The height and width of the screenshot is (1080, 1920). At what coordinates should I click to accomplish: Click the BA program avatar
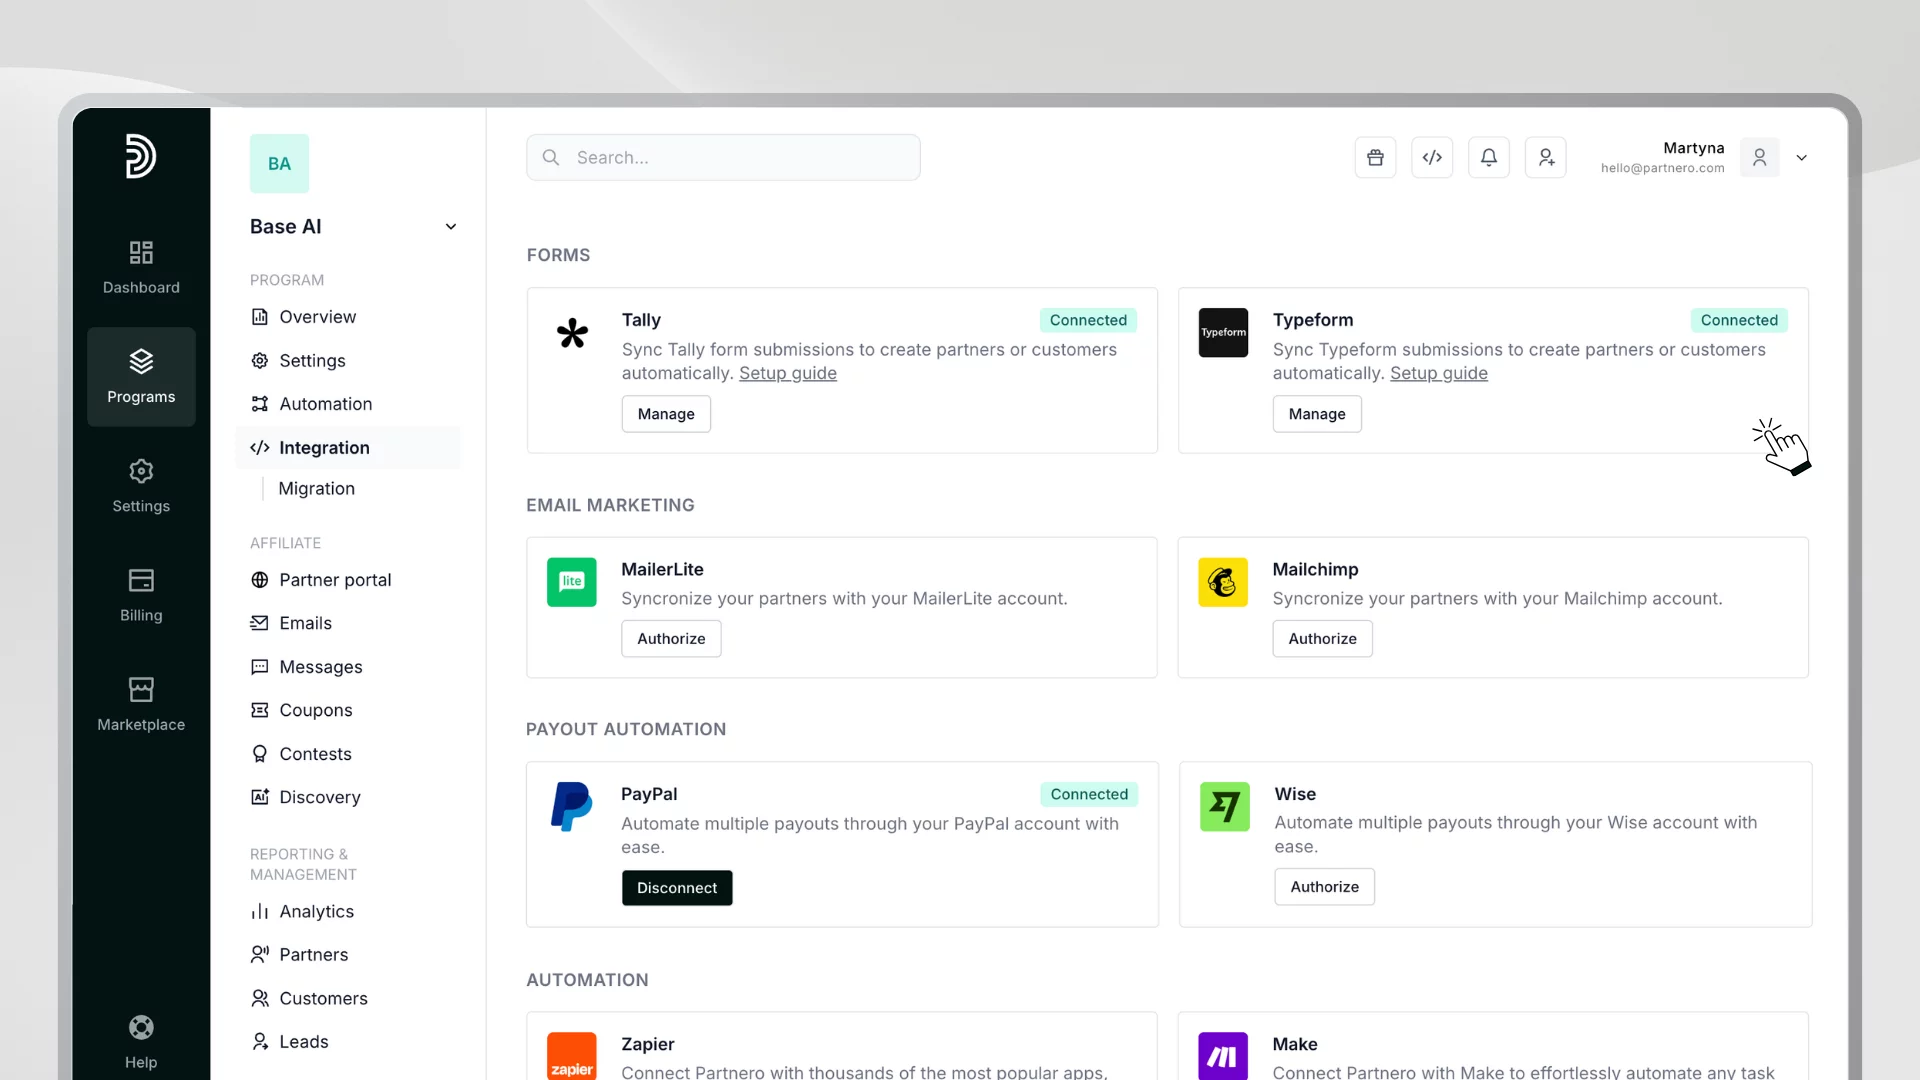coord(279,163)
